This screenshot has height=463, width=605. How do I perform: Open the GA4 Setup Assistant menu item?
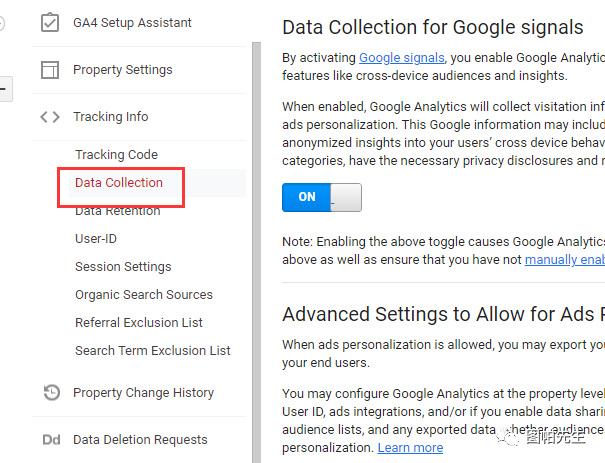(132, 23)
